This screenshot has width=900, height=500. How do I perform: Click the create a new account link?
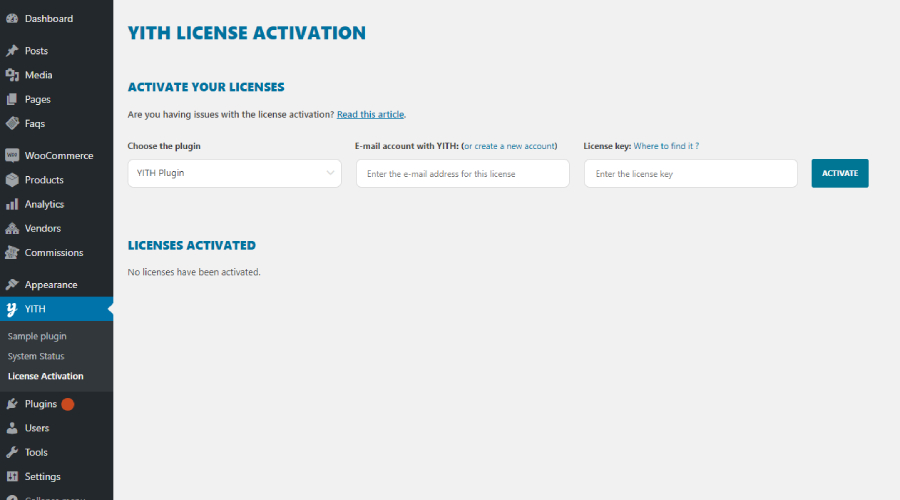[515, 146]
